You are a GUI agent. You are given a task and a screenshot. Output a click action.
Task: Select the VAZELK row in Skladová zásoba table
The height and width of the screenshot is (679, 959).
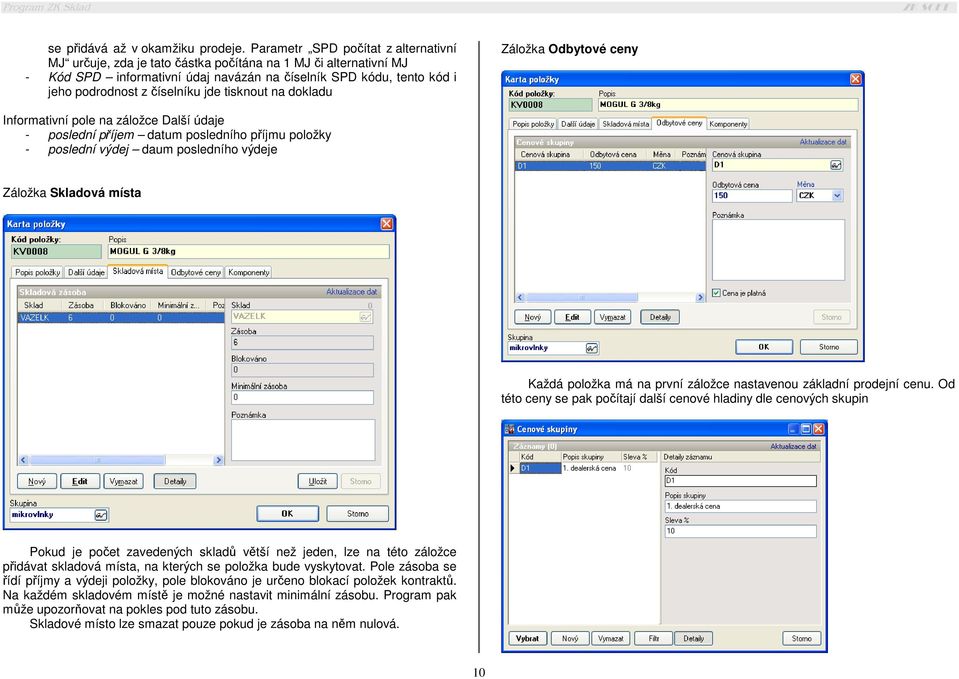click(x=121, y=318)
